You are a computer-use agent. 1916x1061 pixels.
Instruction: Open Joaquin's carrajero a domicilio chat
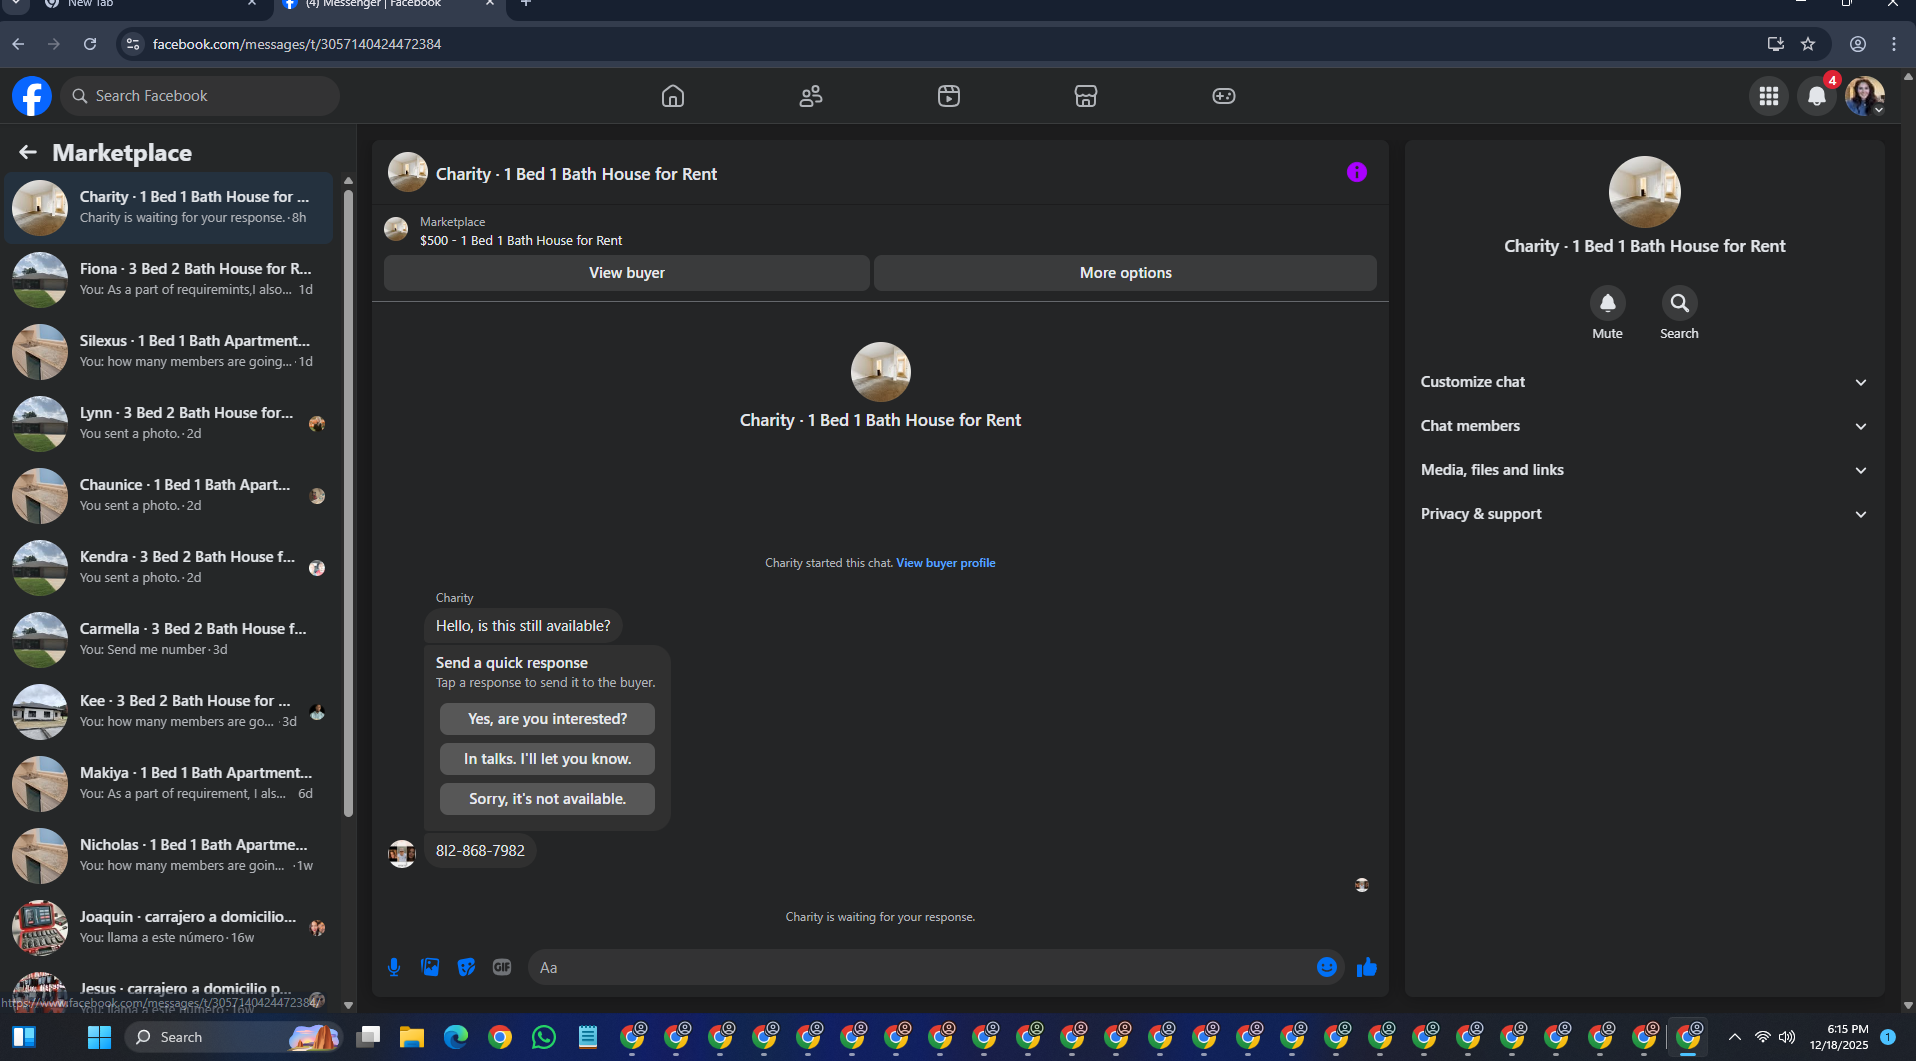(x=169, y=927)
